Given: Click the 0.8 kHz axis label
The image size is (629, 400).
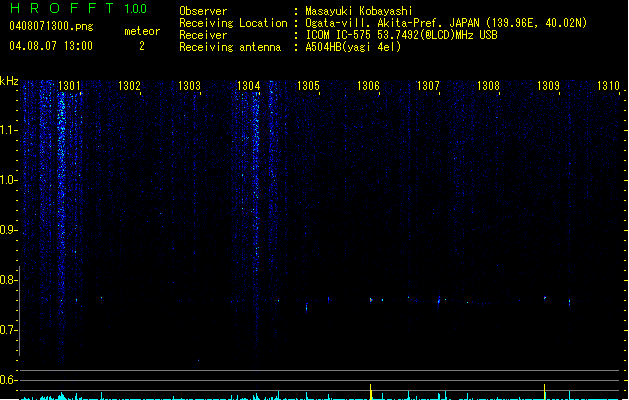Looking at the screenshot, I should [x=8, y=280].
